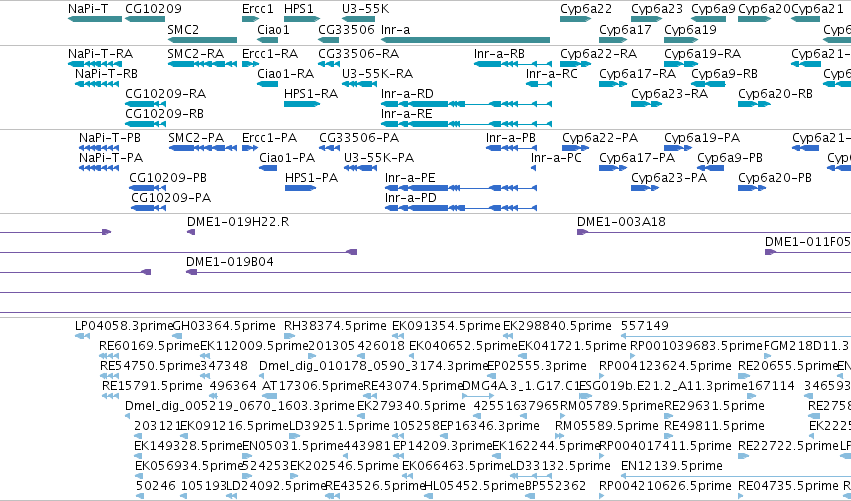Select the Cyp6a19 gene label

[x=690, y=29]
